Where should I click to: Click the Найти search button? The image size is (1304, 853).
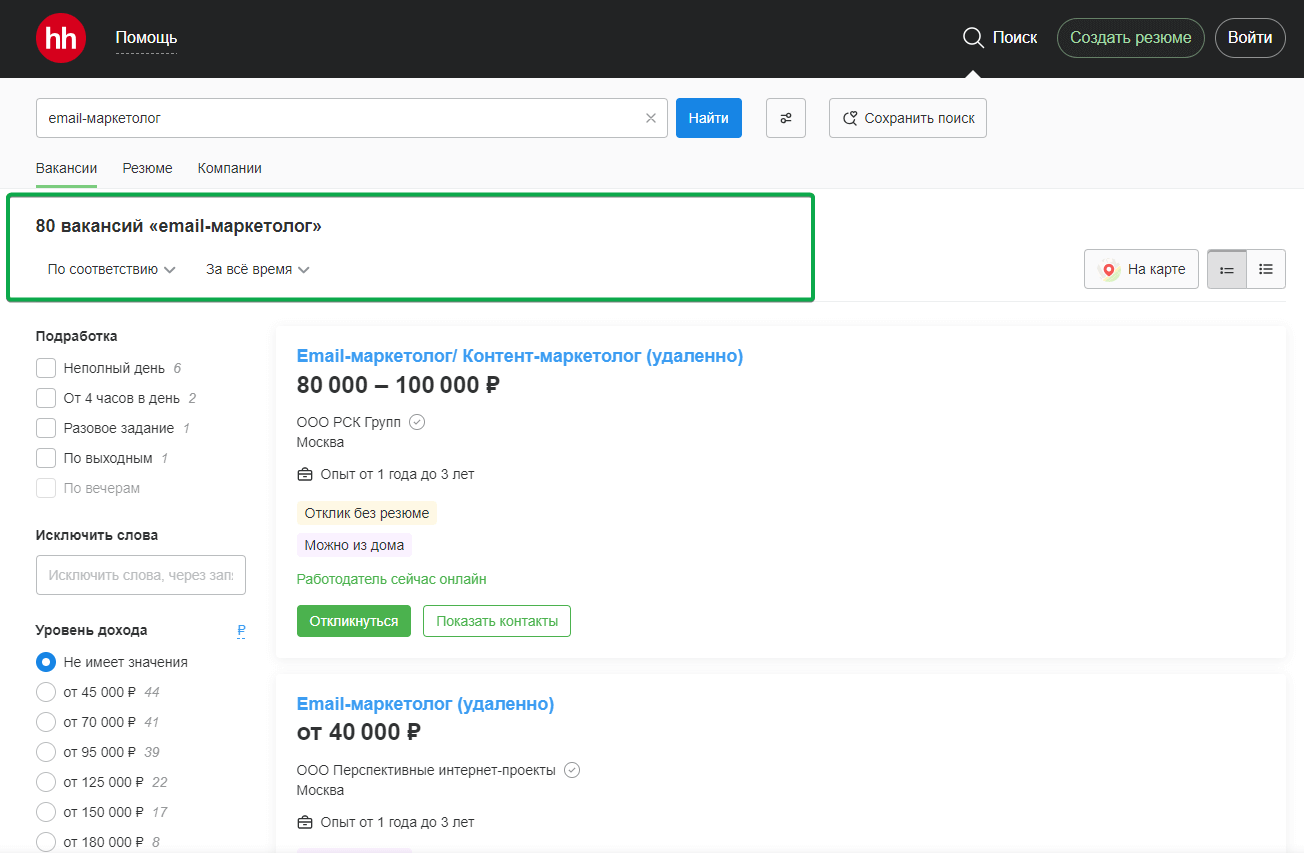[x=709, y=118]
